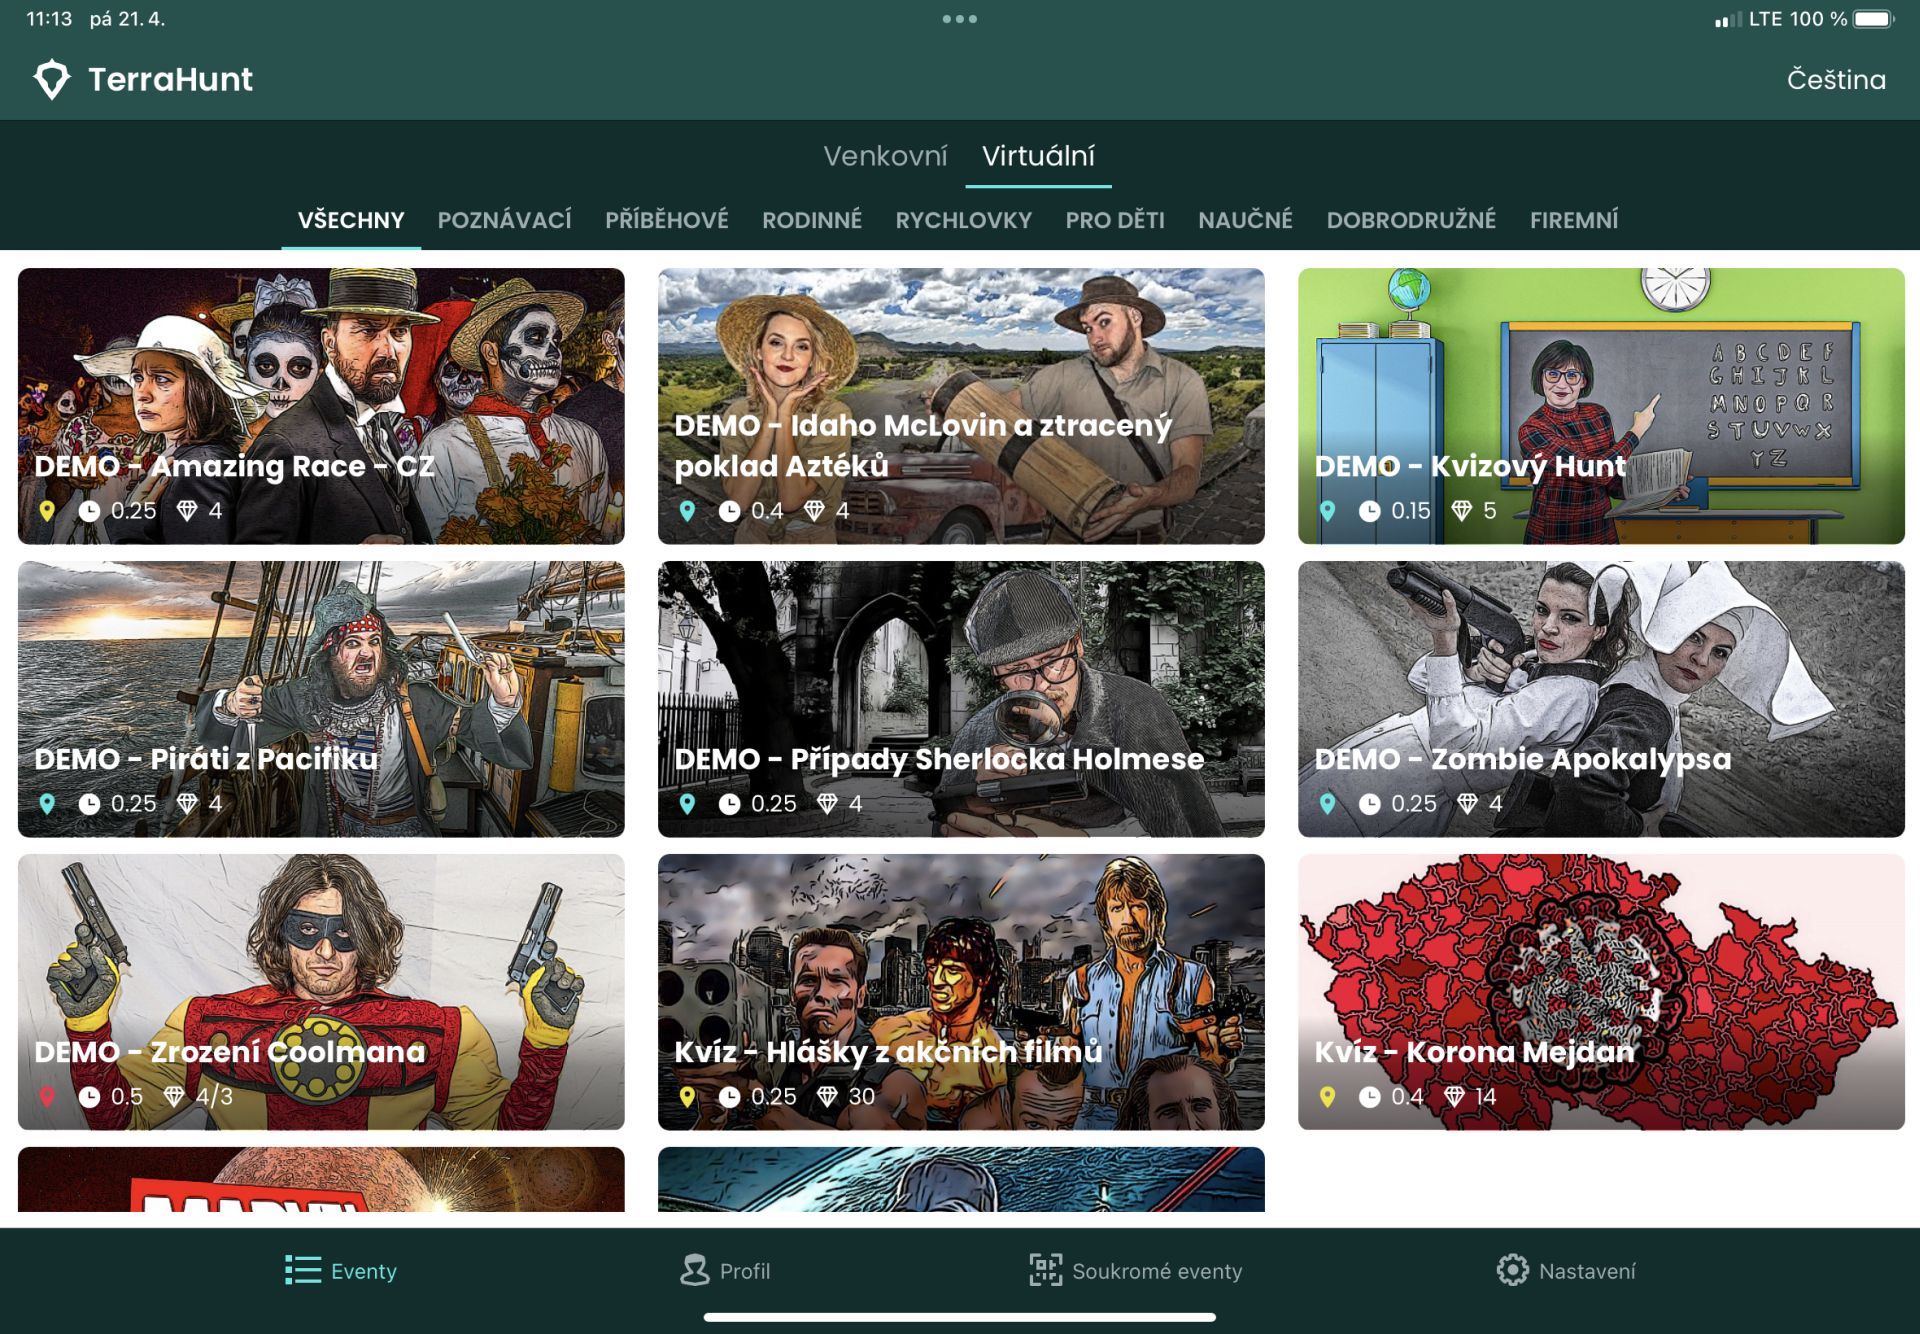Open the Soukromé eventy QR icon
The width and height of the screenshot is (1920, 1334).
1045,1270
